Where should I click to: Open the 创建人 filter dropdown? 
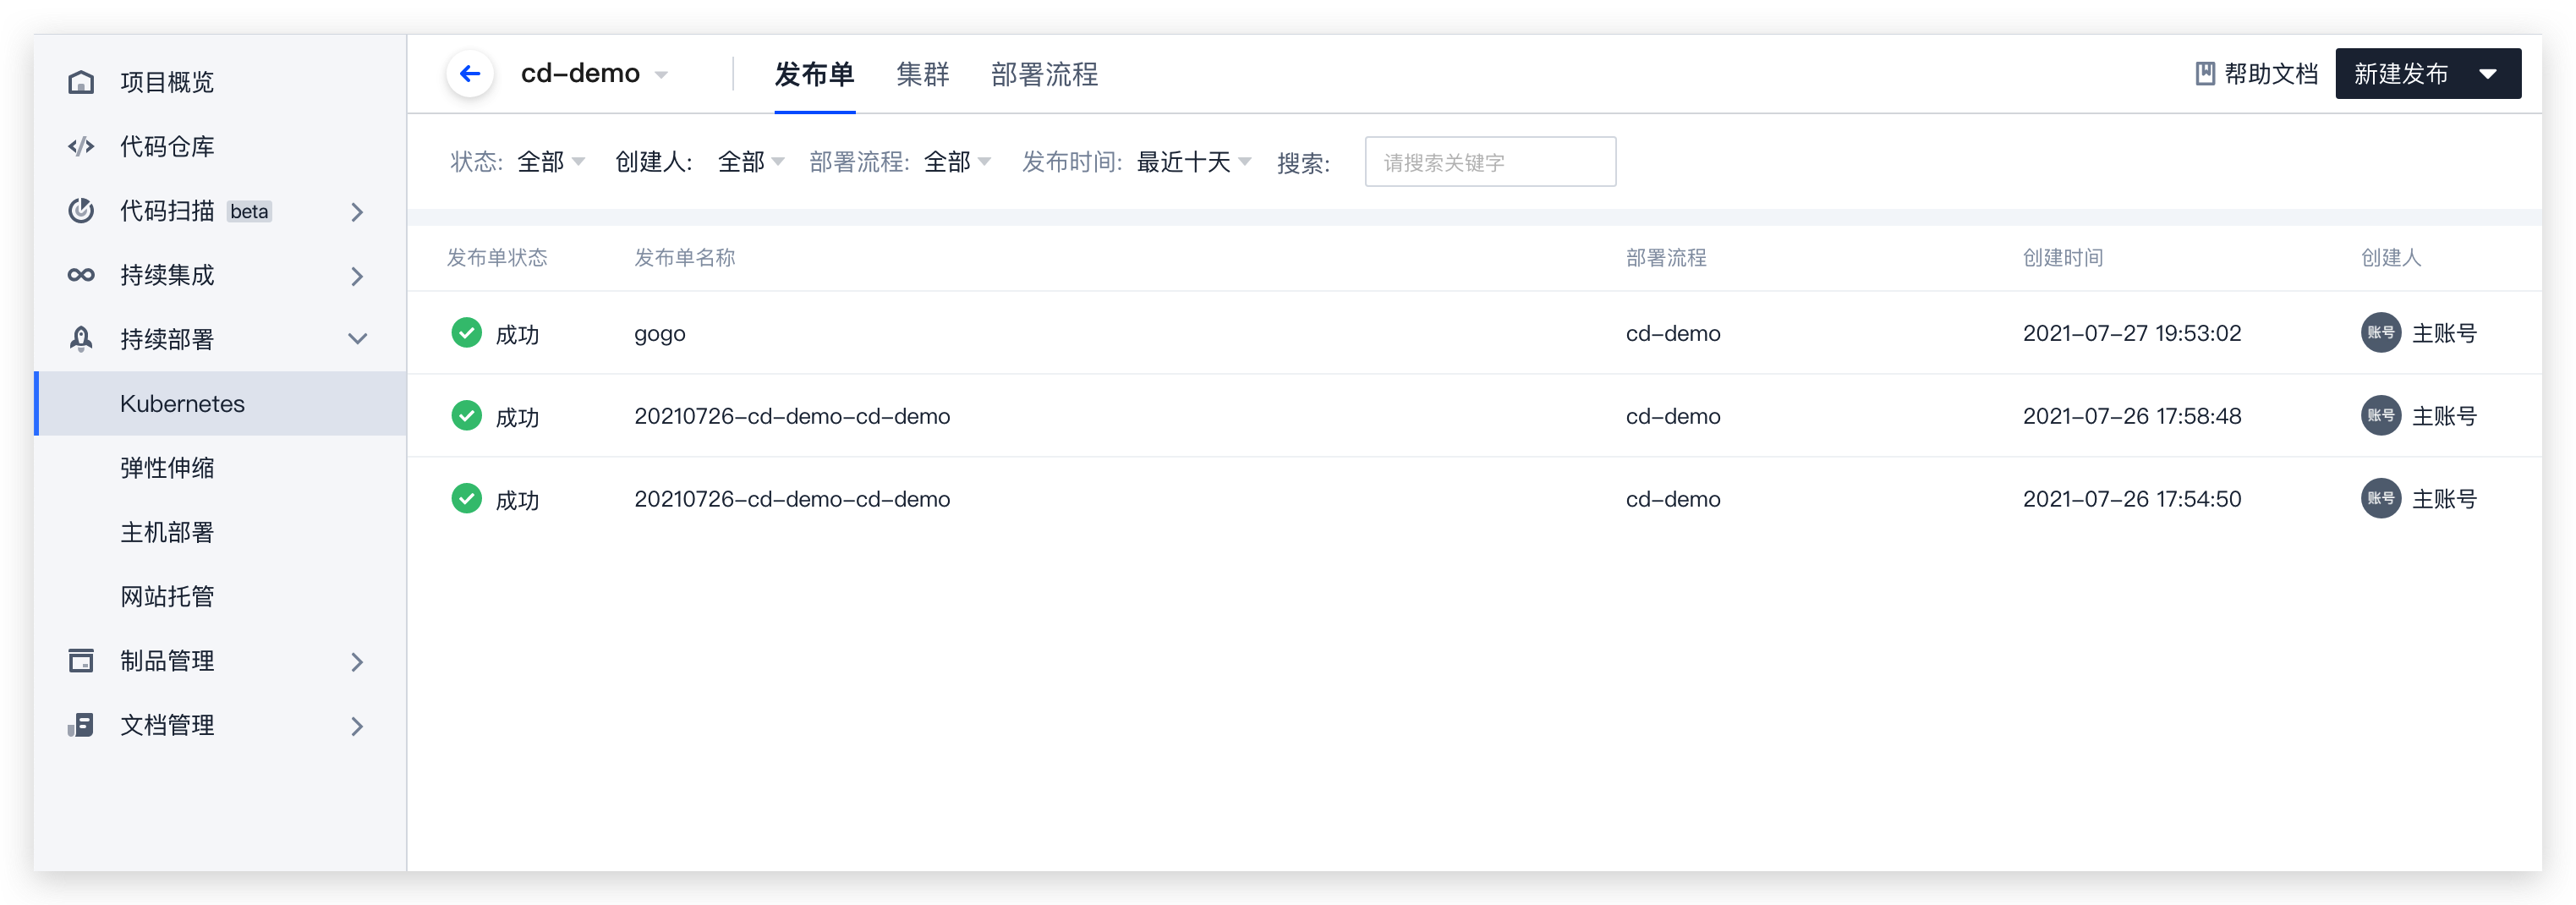pos(751,162)
